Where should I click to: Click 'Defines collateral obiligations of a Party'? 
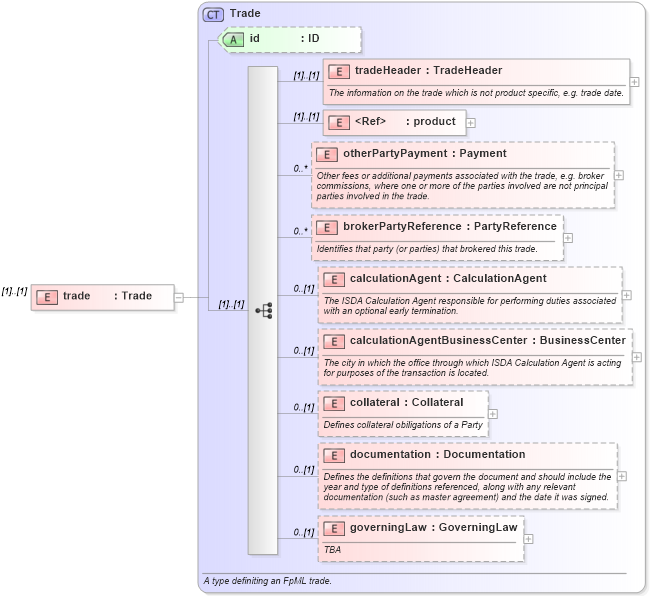(x=403, y=425)
